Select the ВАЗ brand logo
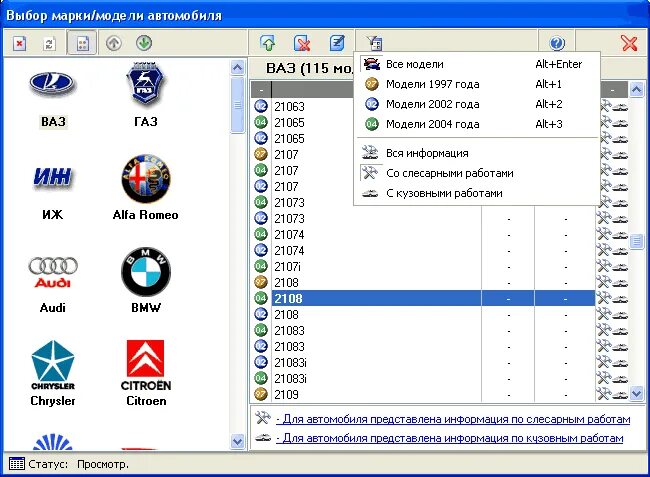 coord(53,84)
